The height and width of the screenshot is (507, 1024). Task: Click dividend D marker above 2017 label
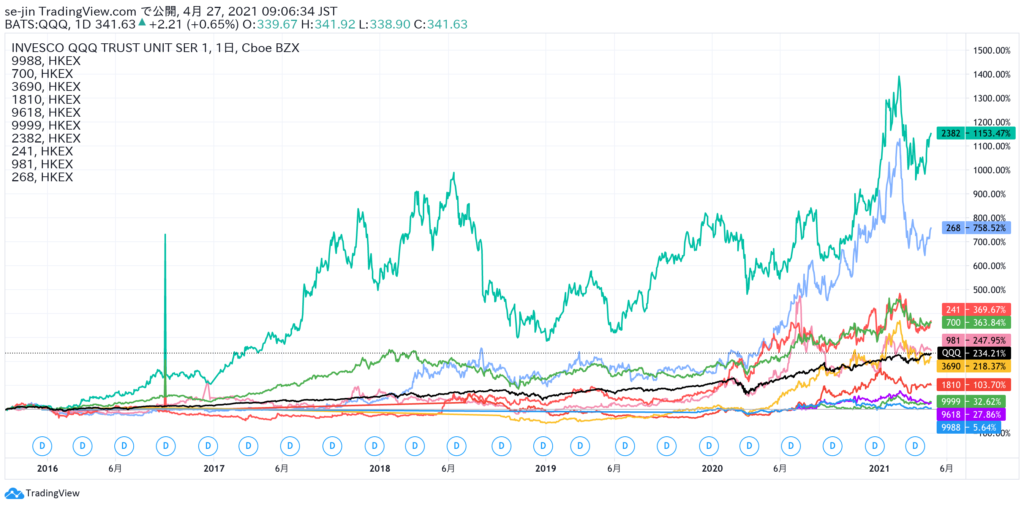[208, 446]
